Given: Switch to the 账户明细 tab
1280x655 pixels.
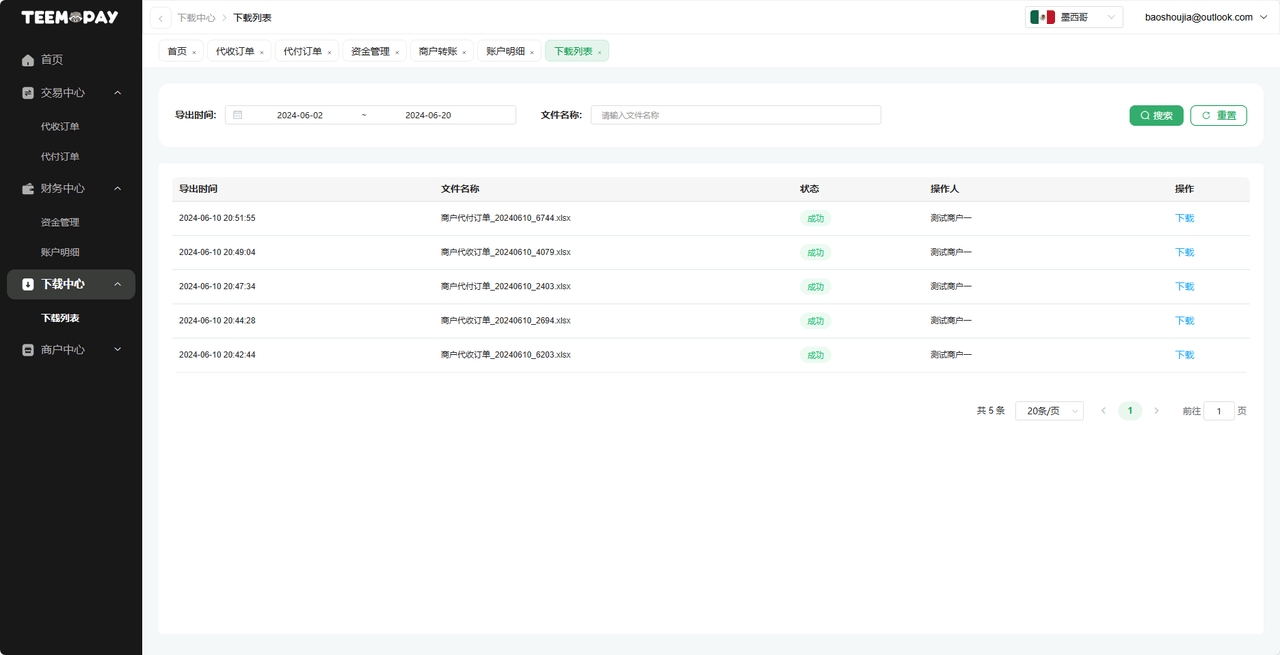Looking at the screenshot, I should point(505,51).
